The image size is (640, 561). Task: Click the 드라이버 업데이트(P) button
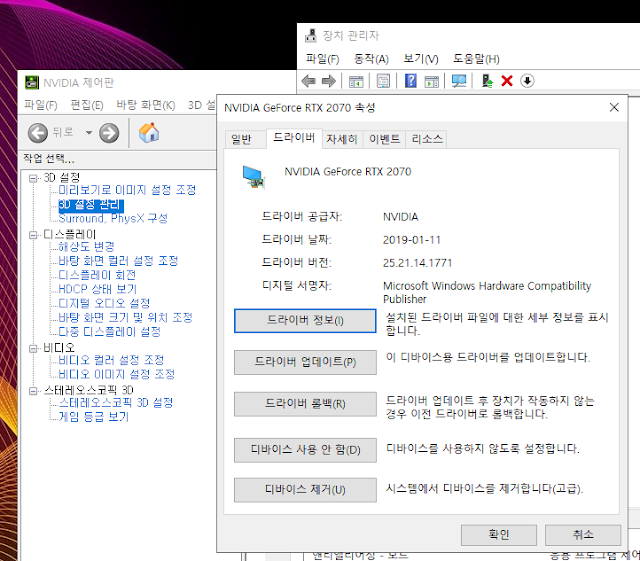[x=305, y=362]
